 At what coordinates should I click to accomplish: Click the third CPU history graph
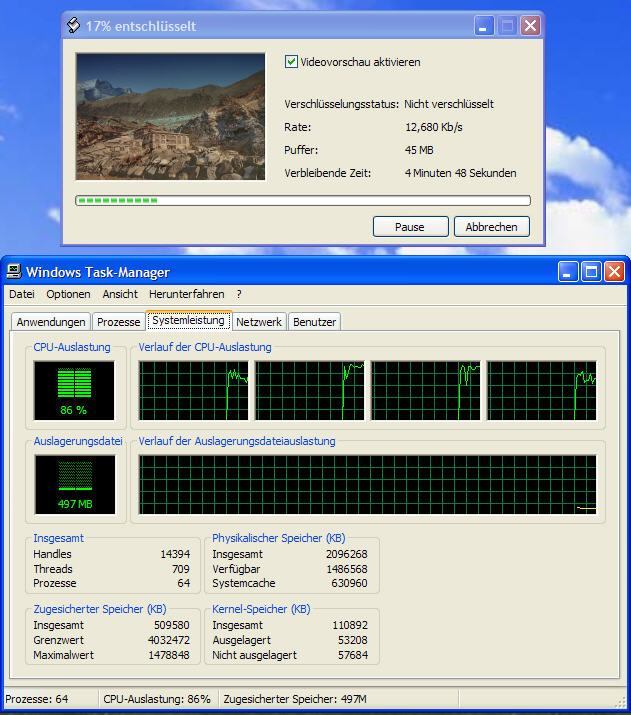(x=426, y=391)
